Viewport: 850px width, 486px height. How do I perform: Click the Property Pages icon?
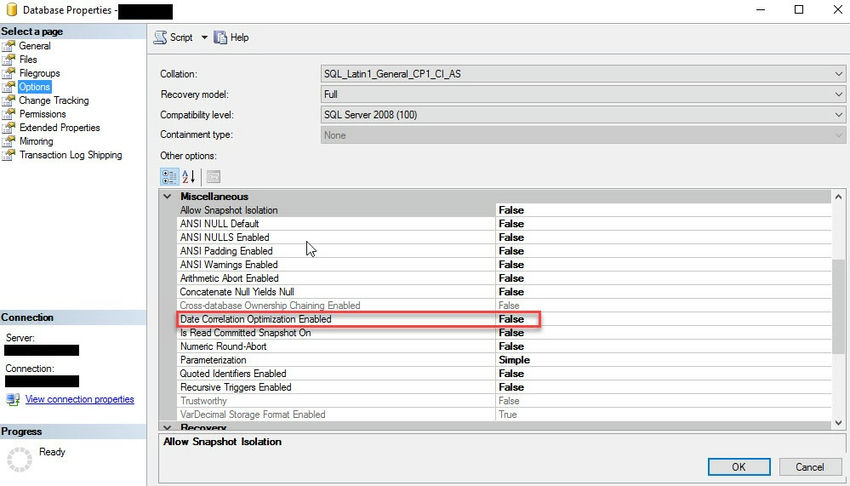click(214, 177)
